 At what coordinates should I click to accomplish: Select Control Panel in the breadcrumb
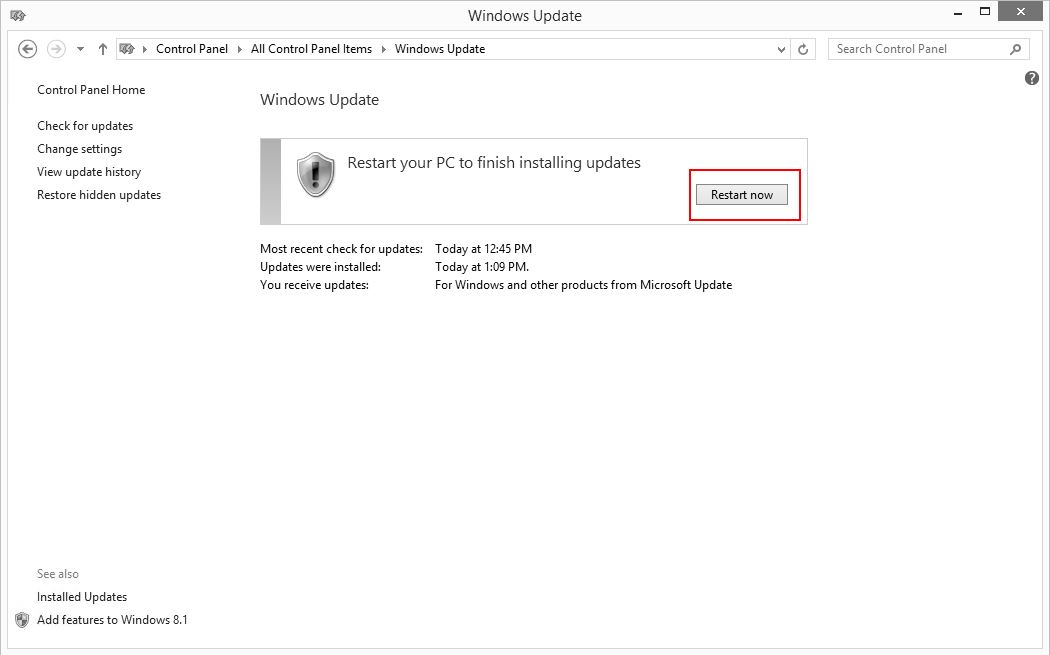pyautogui.click(x=192, y=49)
